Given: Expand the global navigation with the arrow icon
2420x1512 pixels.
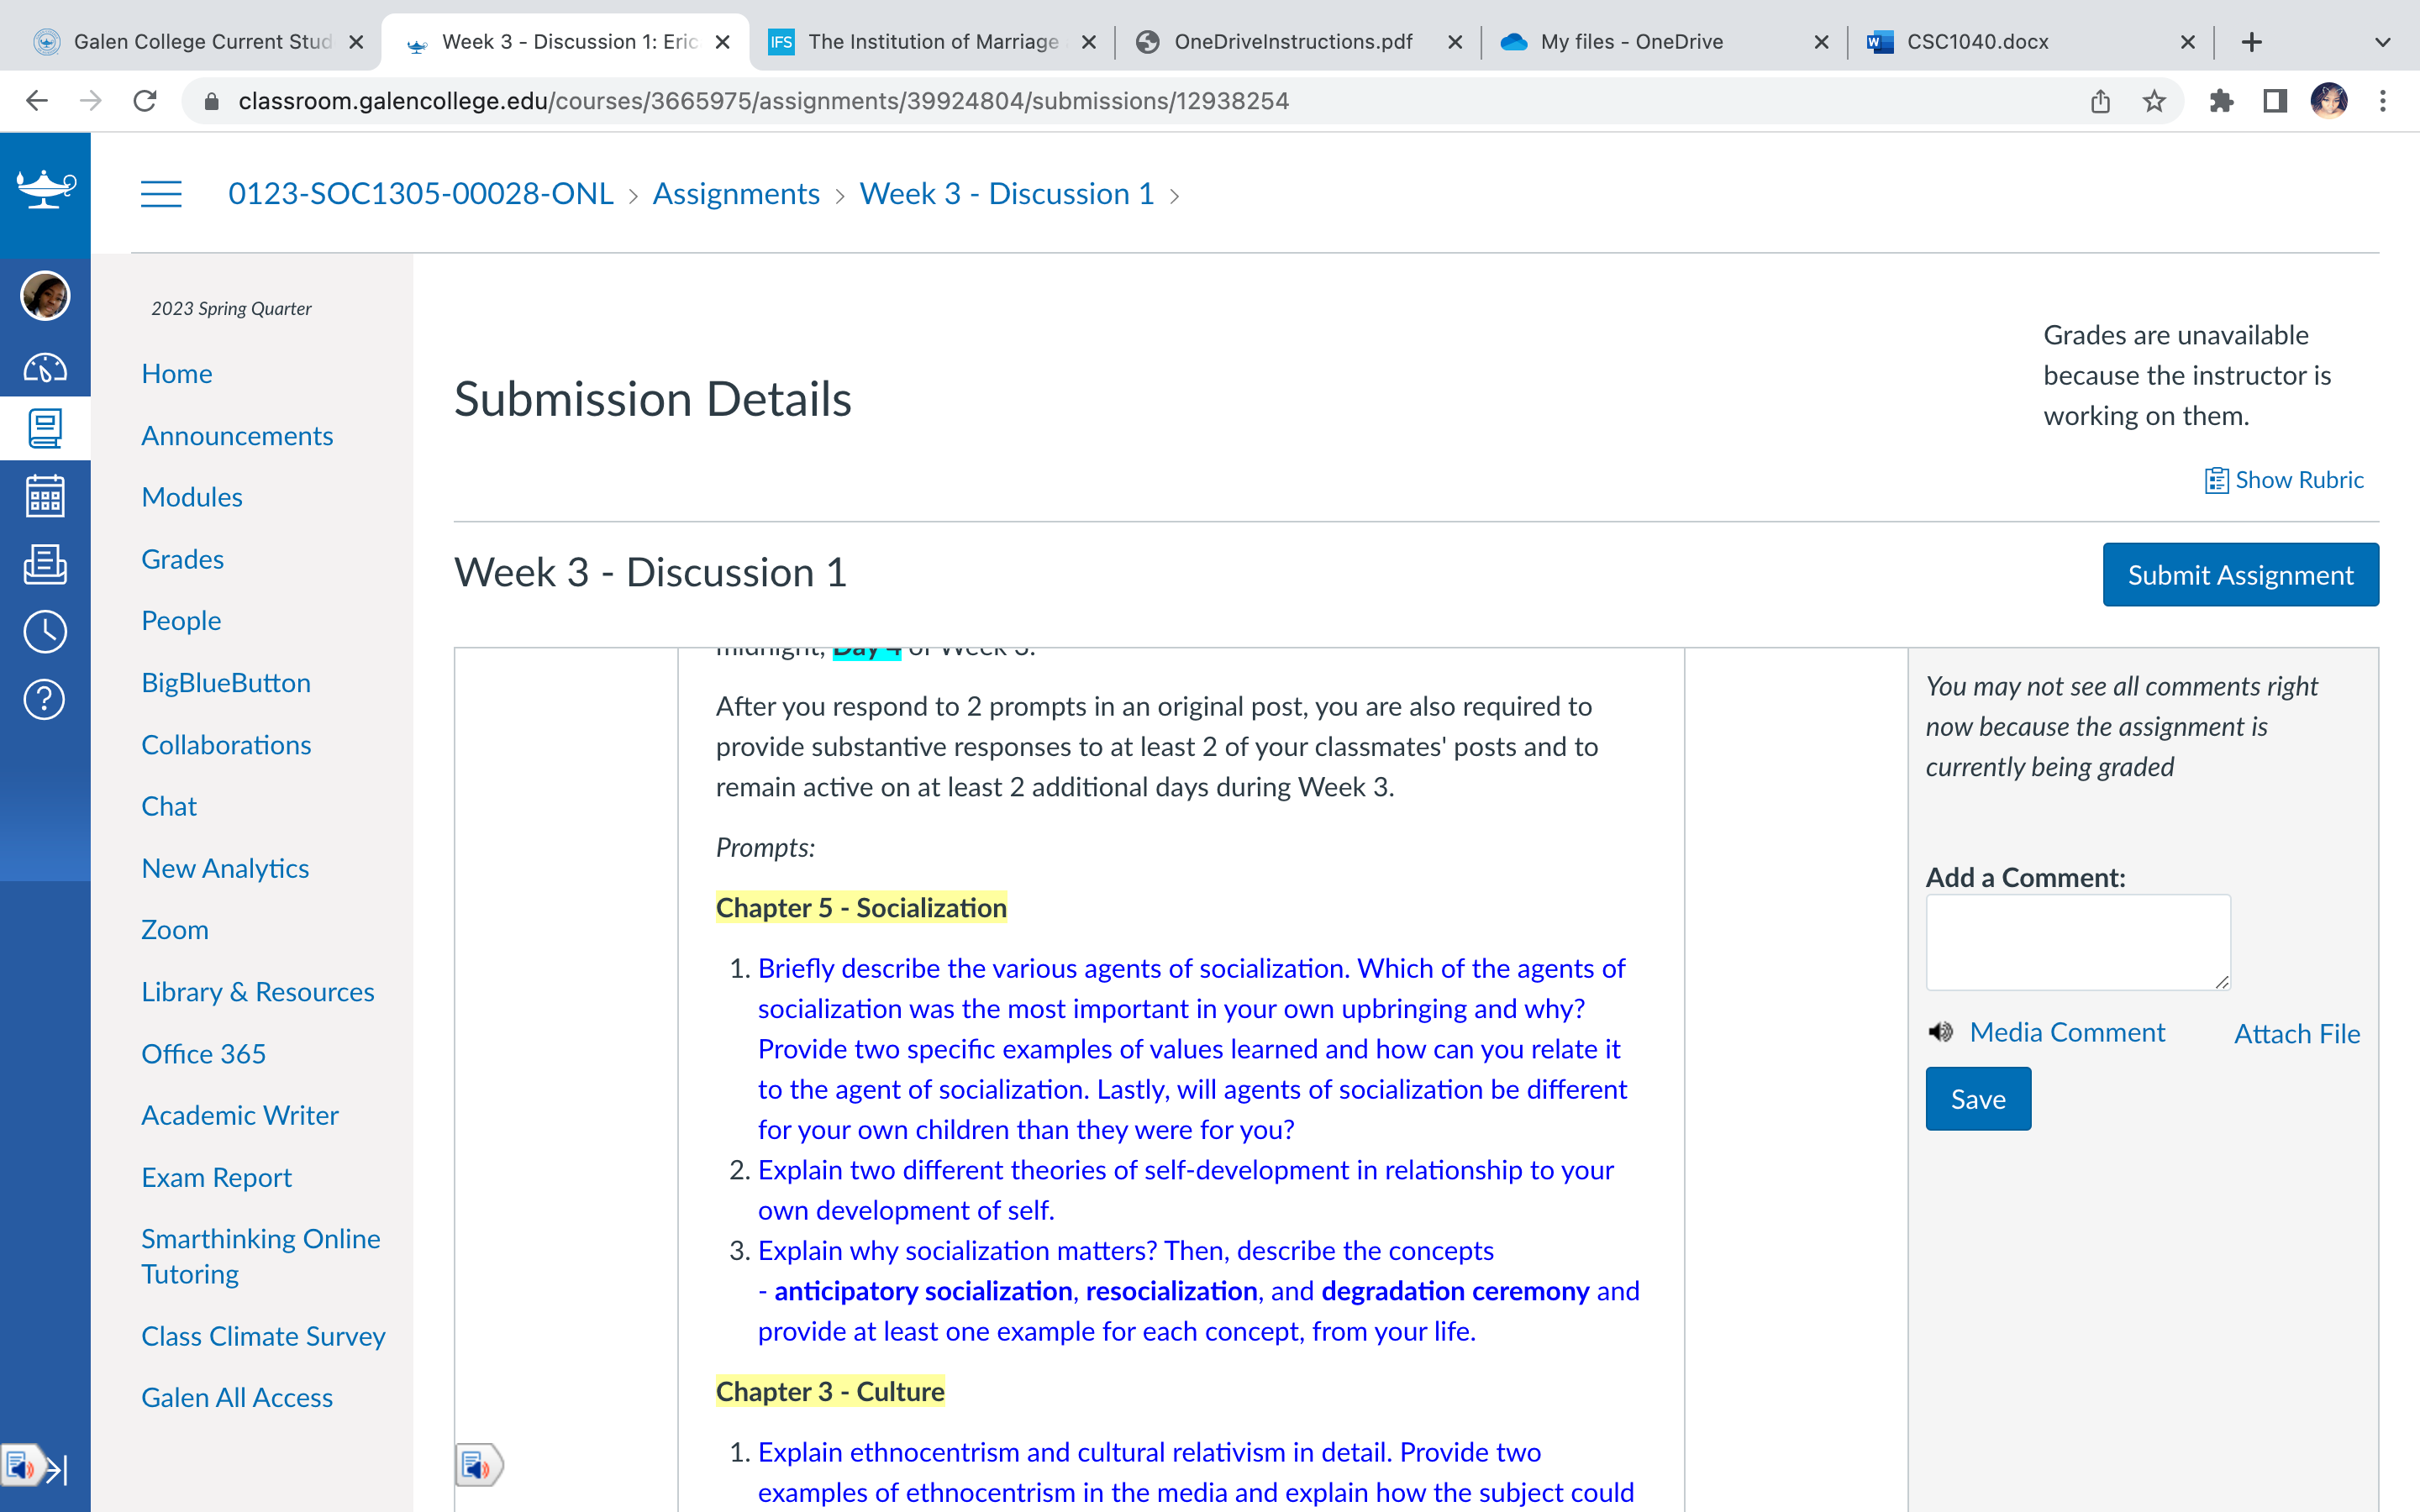Looking at the screenshot, I should pyautogui.click(x=57, y=1469).
